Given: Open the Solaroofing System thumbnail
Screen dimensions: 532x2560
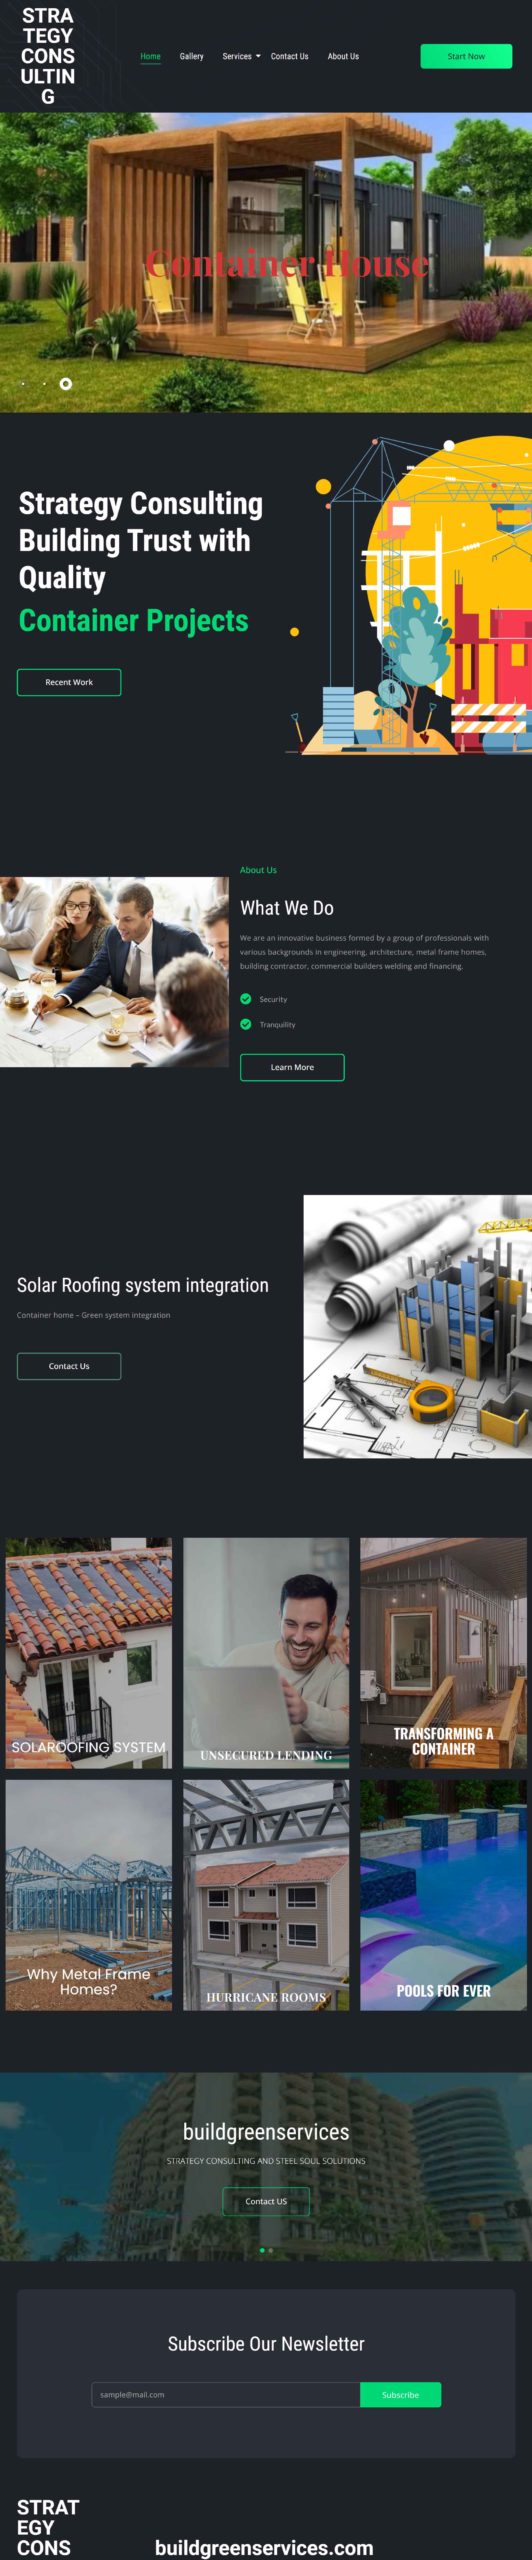Looking at the screenshot, I should [x=89, y=1653].
